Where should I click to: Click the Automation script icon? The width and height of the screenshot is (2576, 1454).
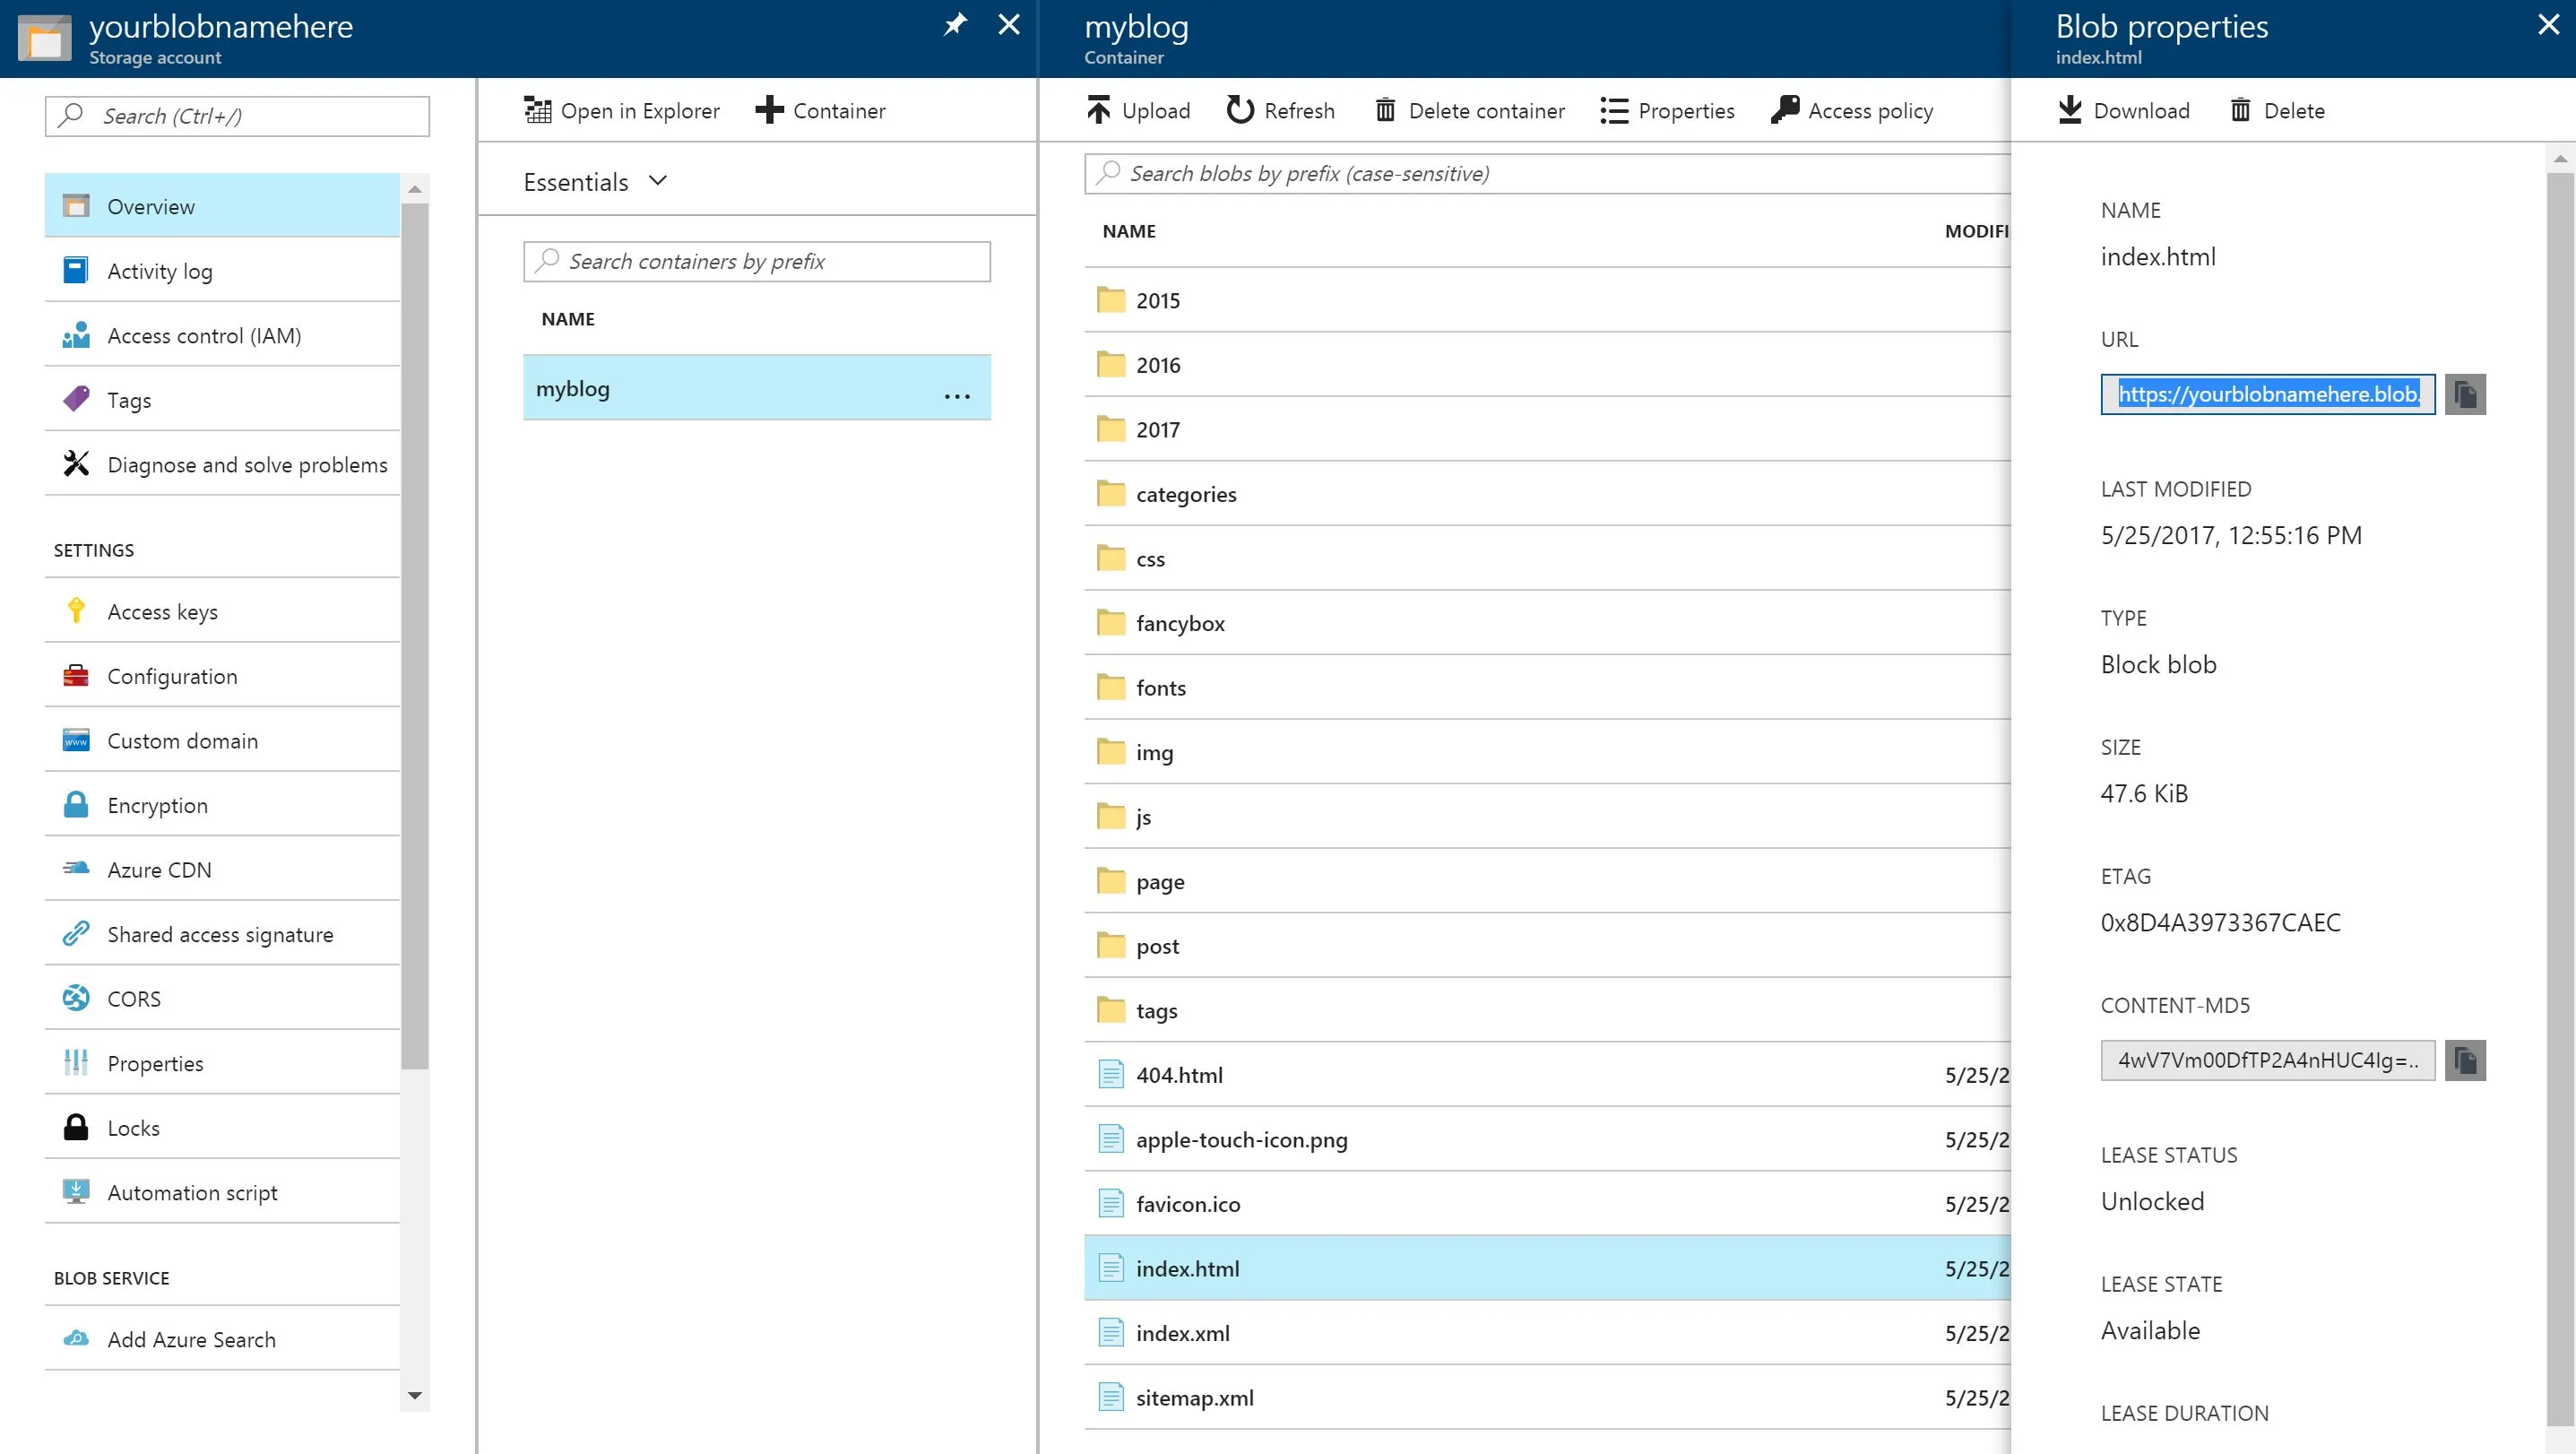point(76,1192)
